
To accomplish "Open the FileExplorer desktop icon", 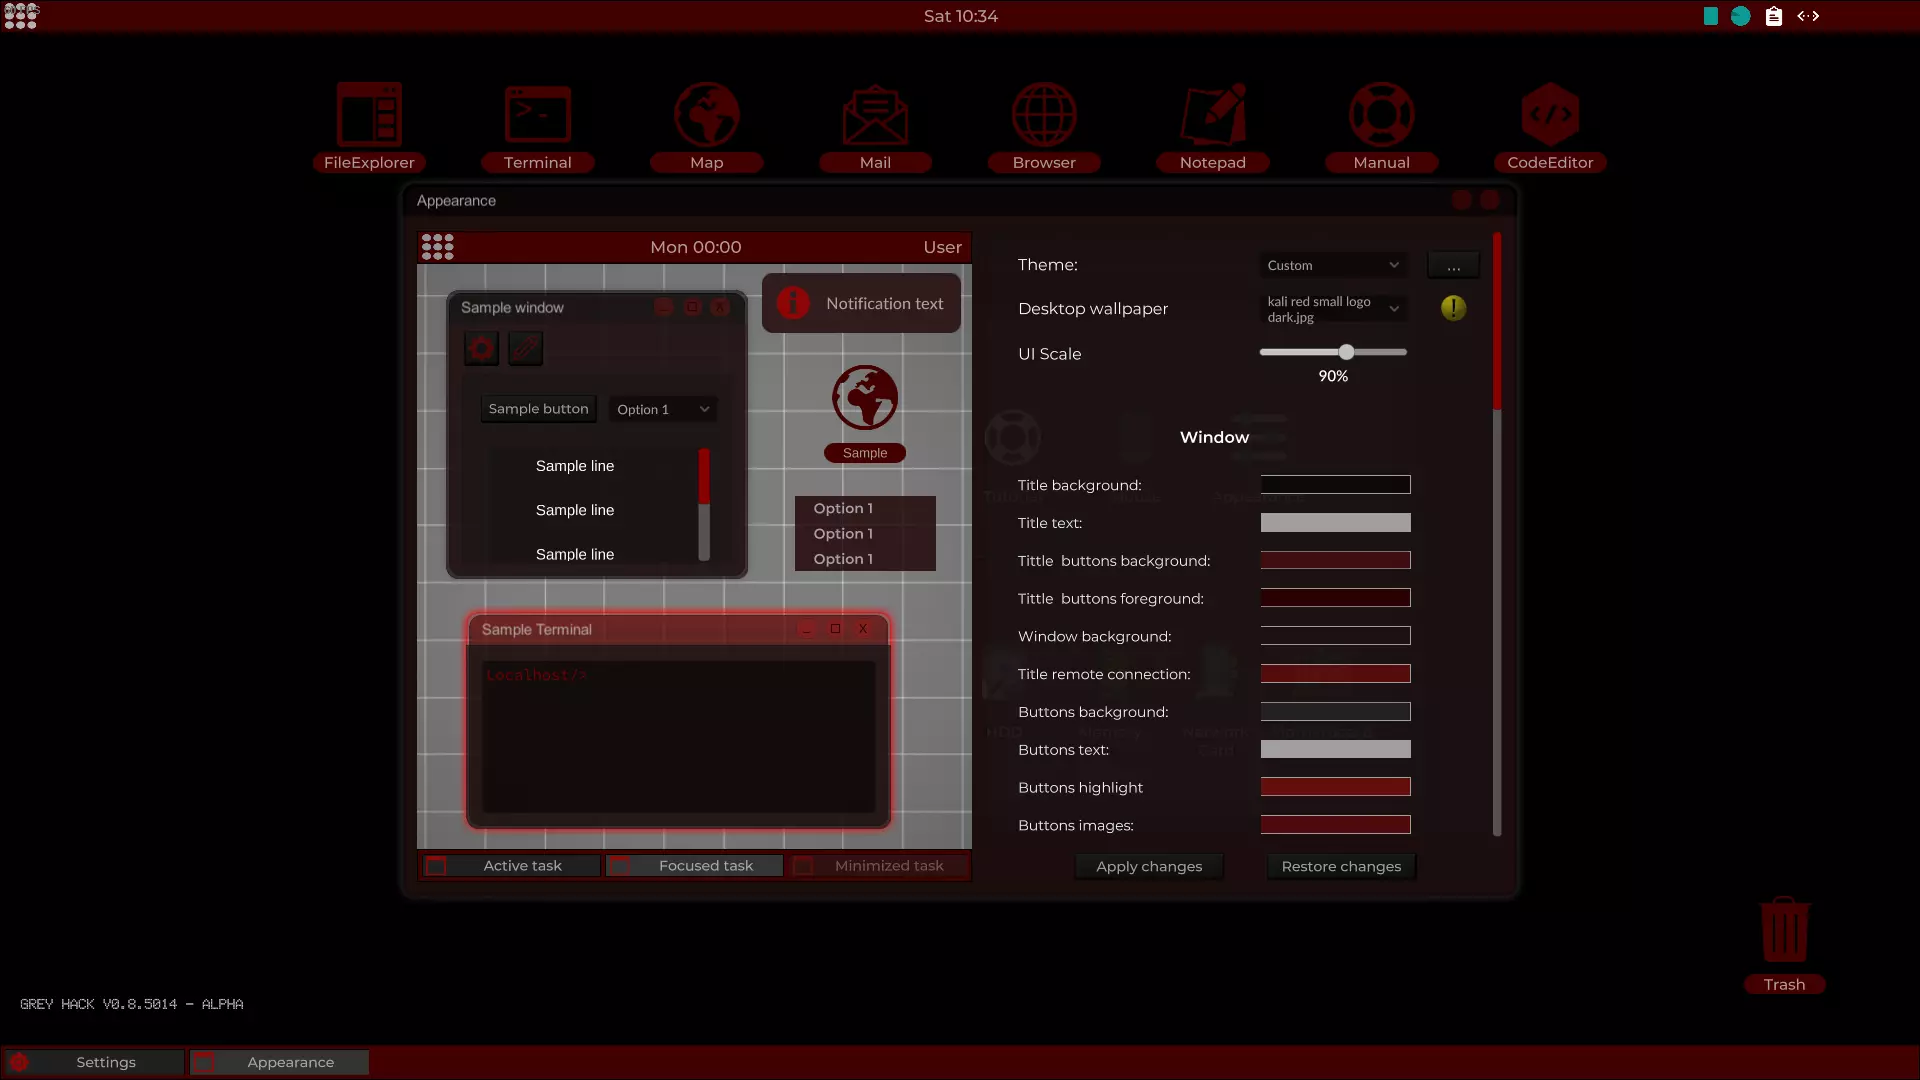I will pyautogui.click(x=369, y=116).
